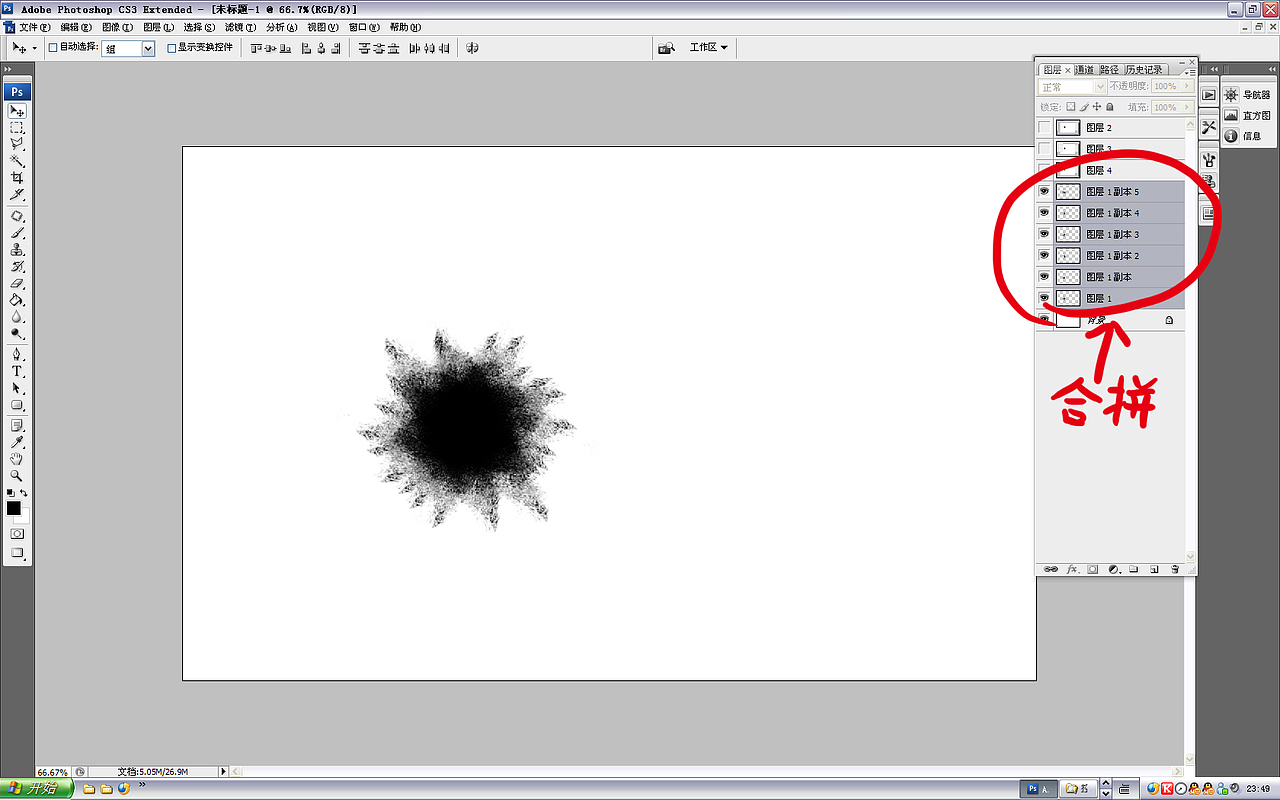This screenshot has height=800, width=1280.
Task: Swap foreground and background colors
Action: pos(24,493)
